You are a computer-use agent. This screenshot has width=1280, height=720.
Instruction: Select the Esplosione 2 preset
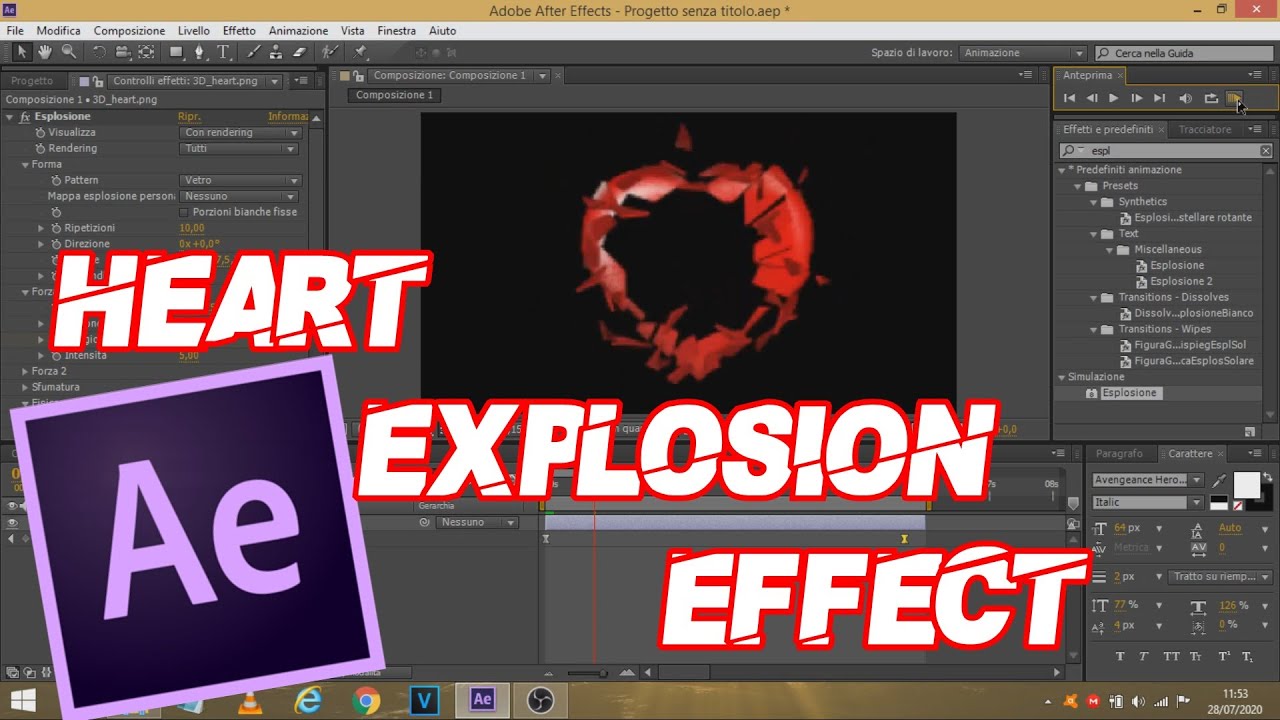[x=1181, y=281]
